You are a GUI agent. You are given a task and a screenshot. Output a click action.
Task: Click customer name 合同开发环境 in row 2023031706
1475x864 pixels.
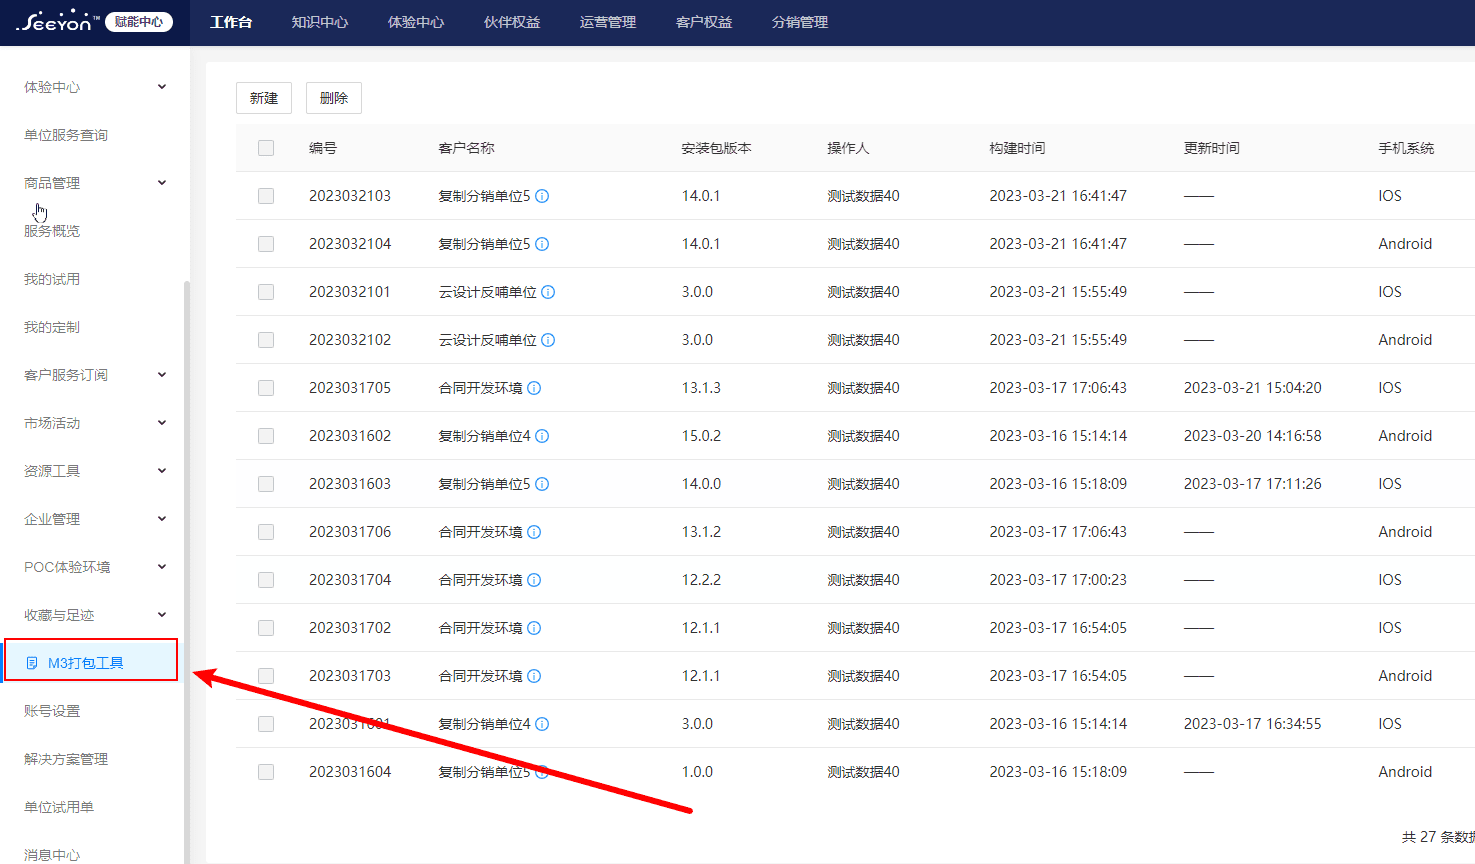481,532
